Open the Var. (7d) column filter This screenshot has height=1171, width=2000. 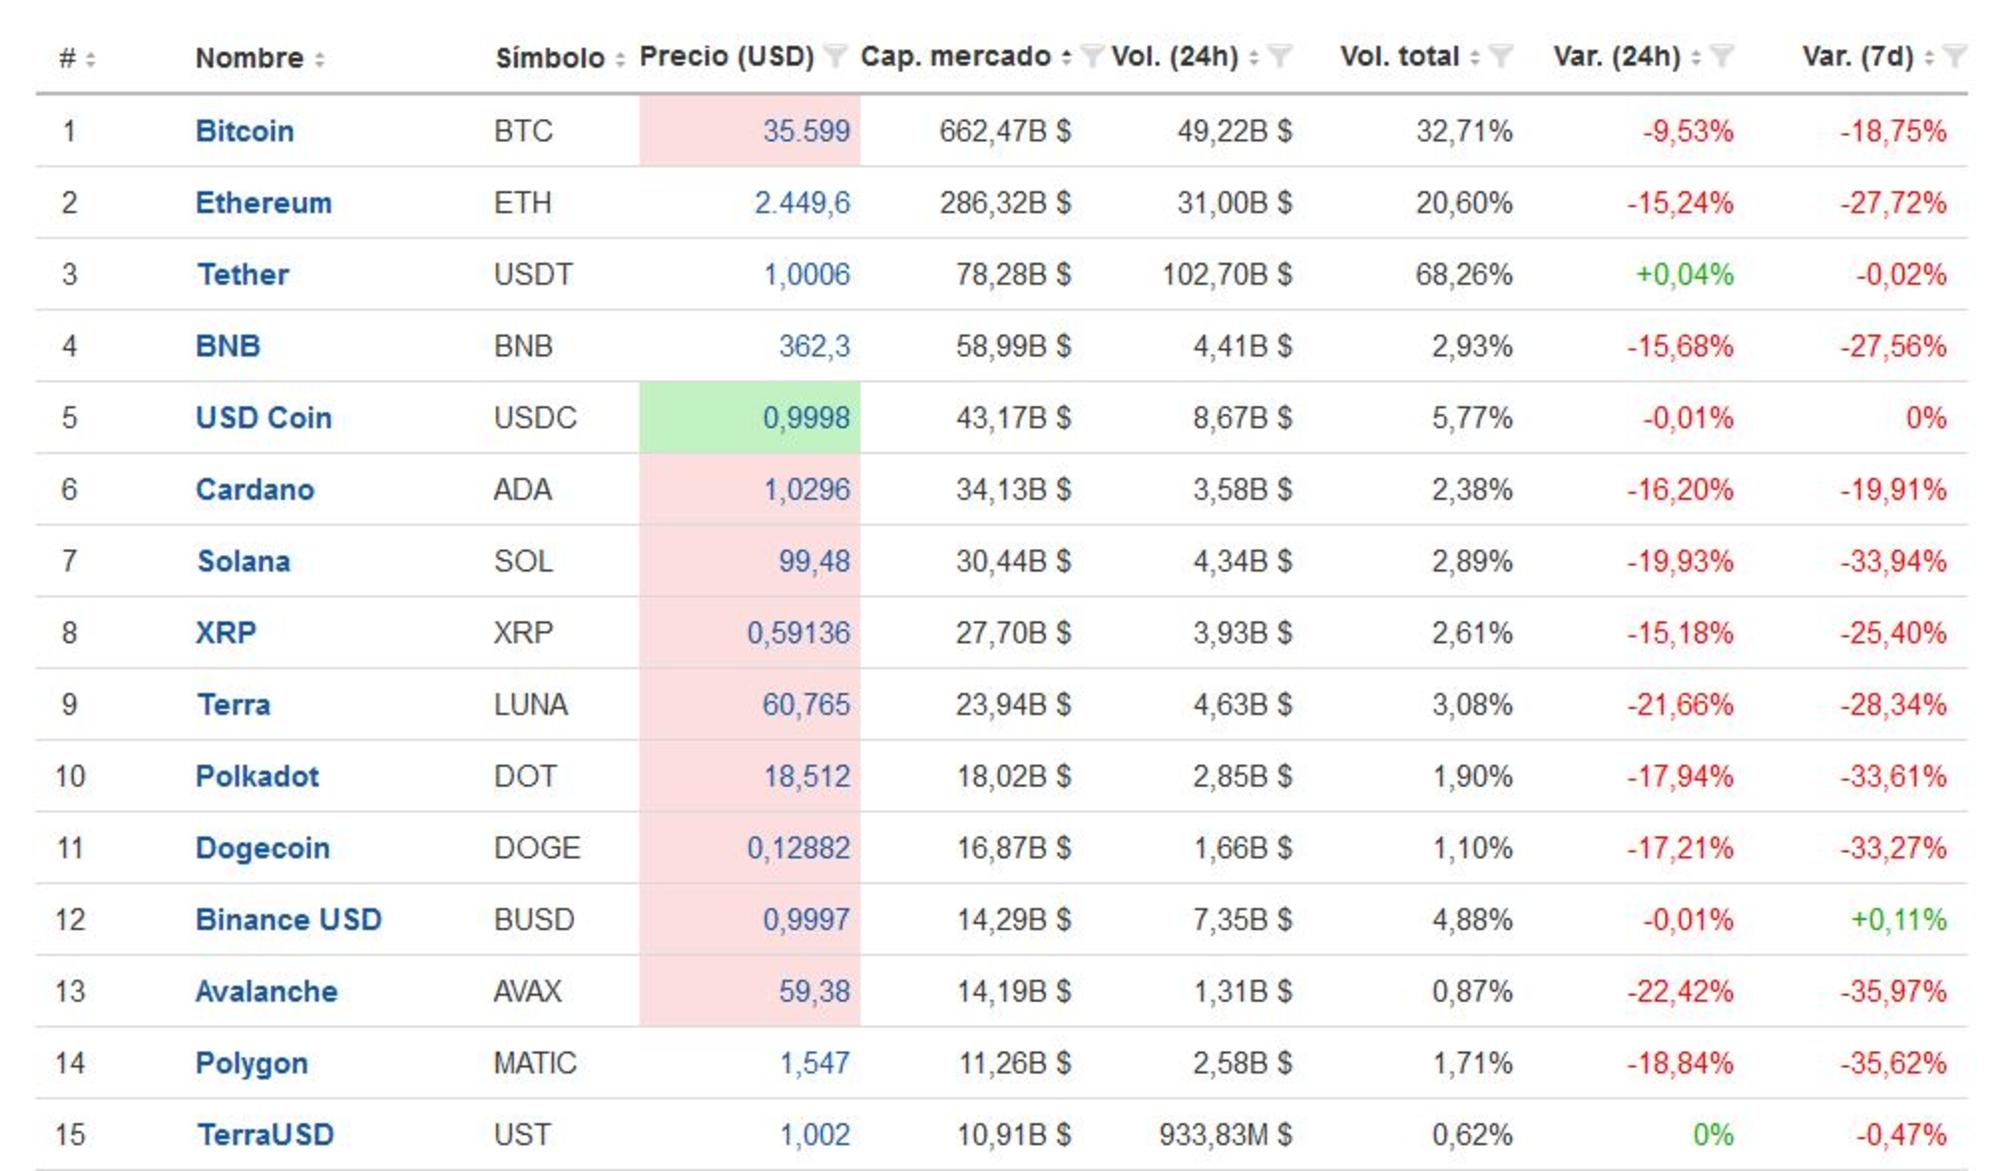coord(1954,57)
